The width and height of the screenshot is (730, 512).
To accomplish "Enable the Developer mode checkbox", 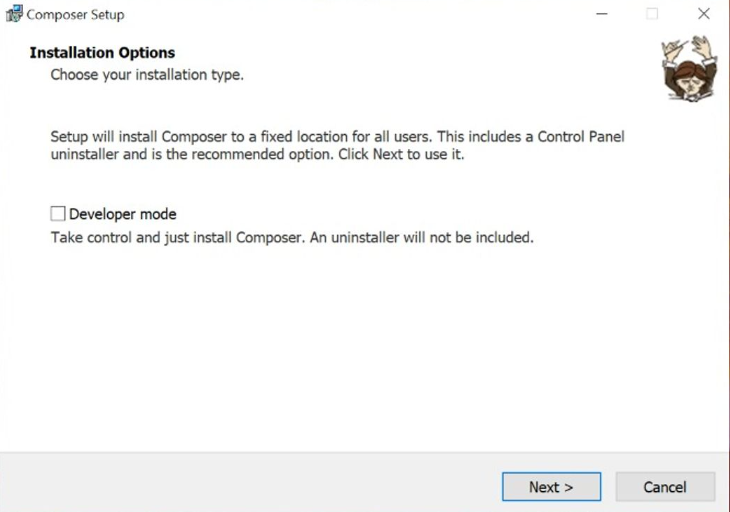I will tap(58, 214).
